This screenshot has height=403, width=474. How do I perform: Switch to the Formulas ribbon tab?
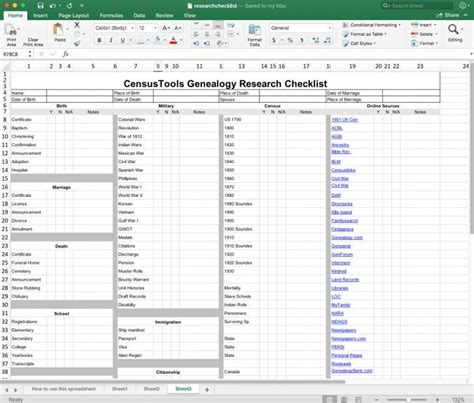pos(111,15)
